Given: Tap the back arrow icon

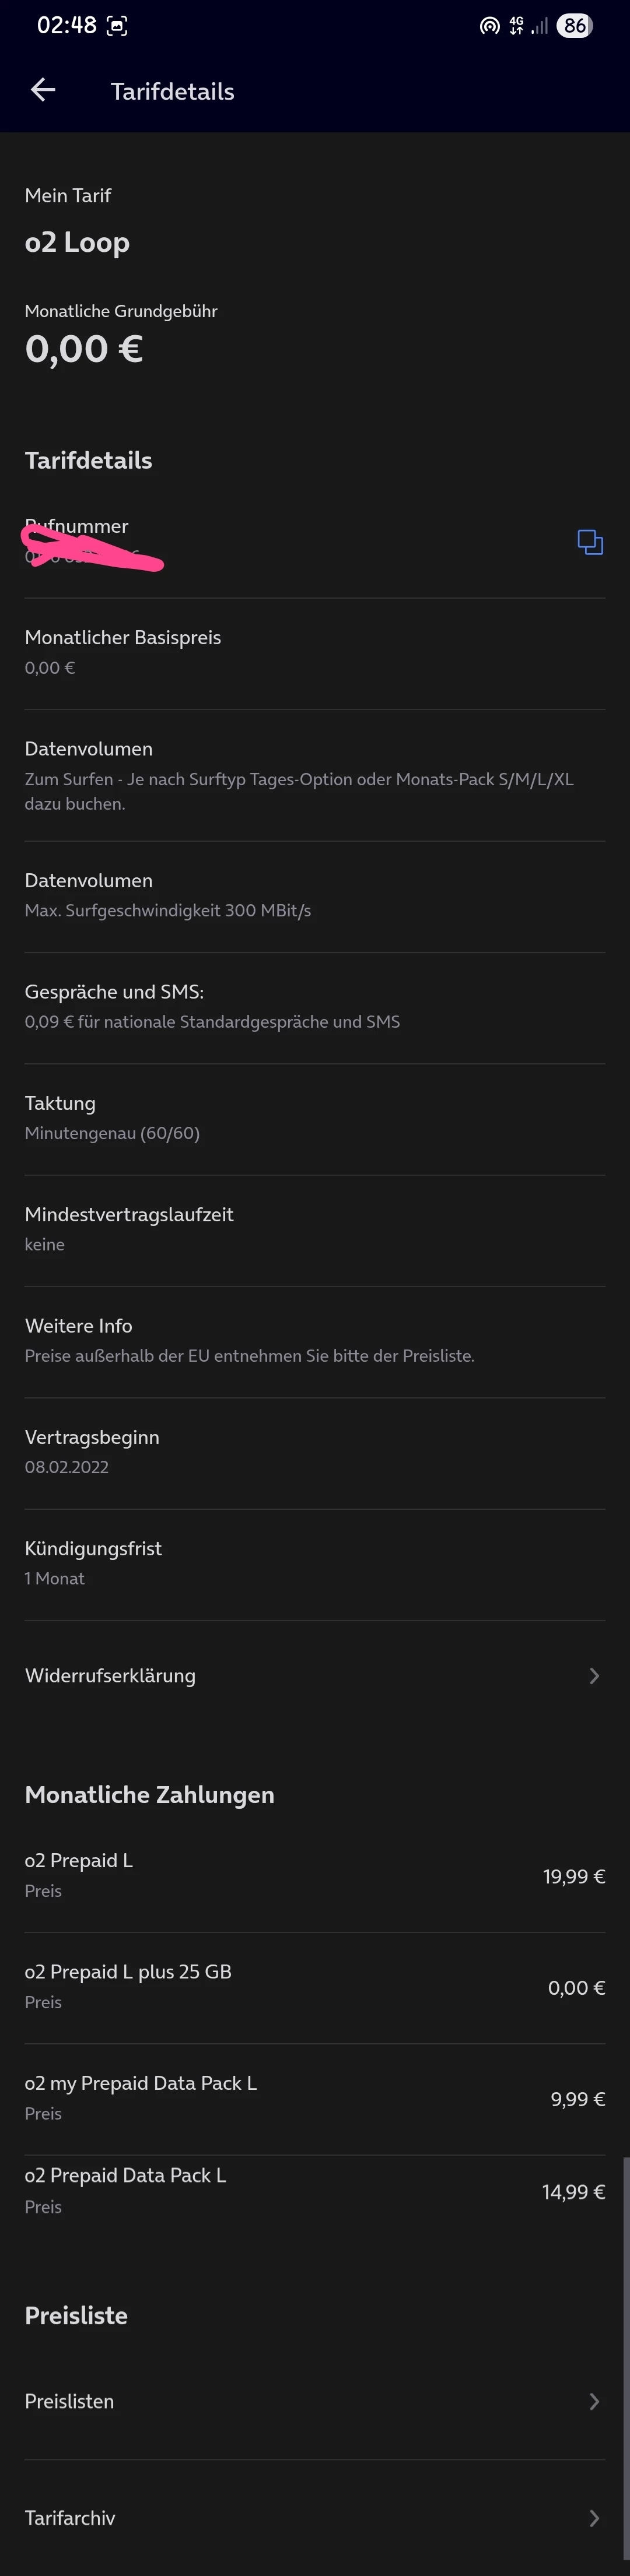Looking at the screenshot, I should 43,91.
